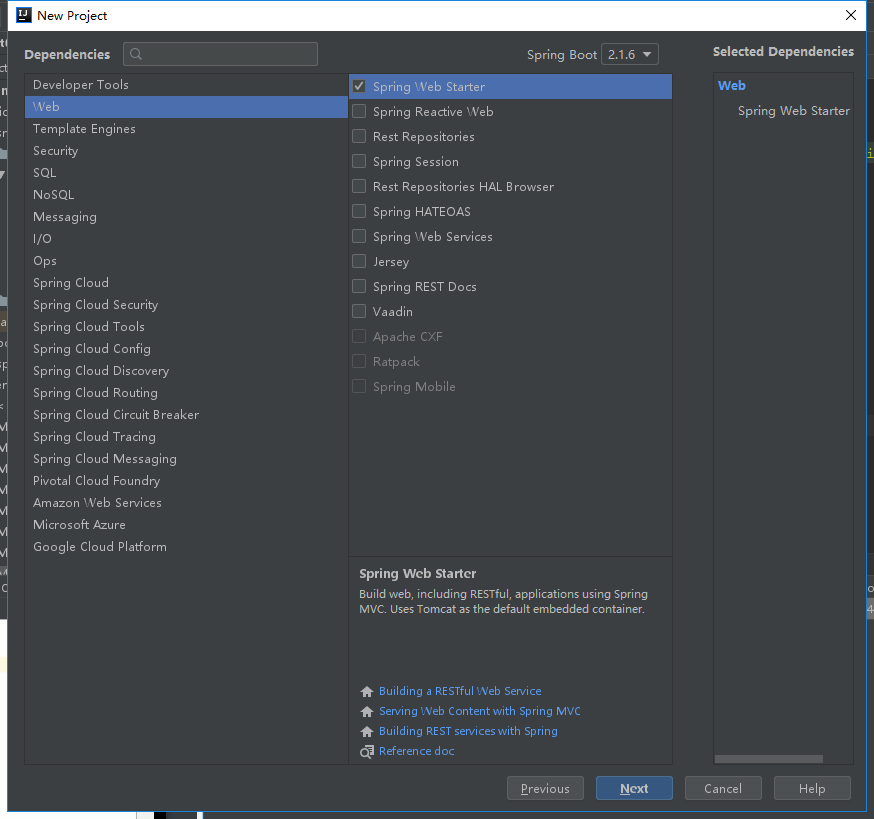
Task: Select the Web category
Action: pos(186,106)
